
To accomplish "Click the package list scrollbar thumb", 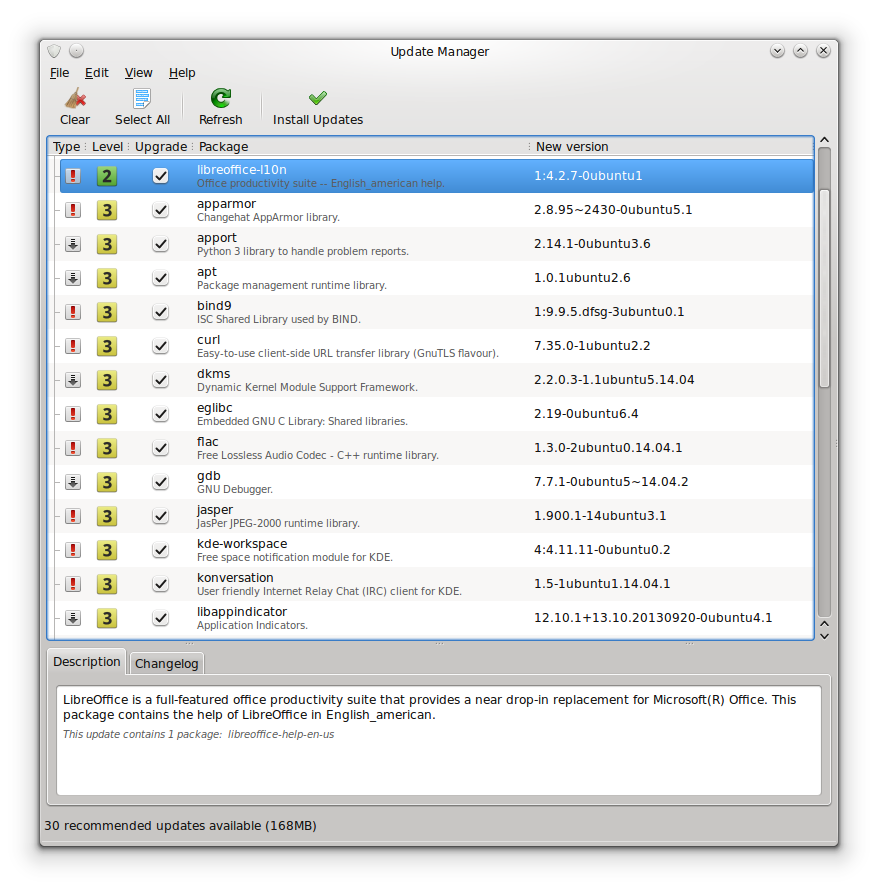I will [824, 288].
